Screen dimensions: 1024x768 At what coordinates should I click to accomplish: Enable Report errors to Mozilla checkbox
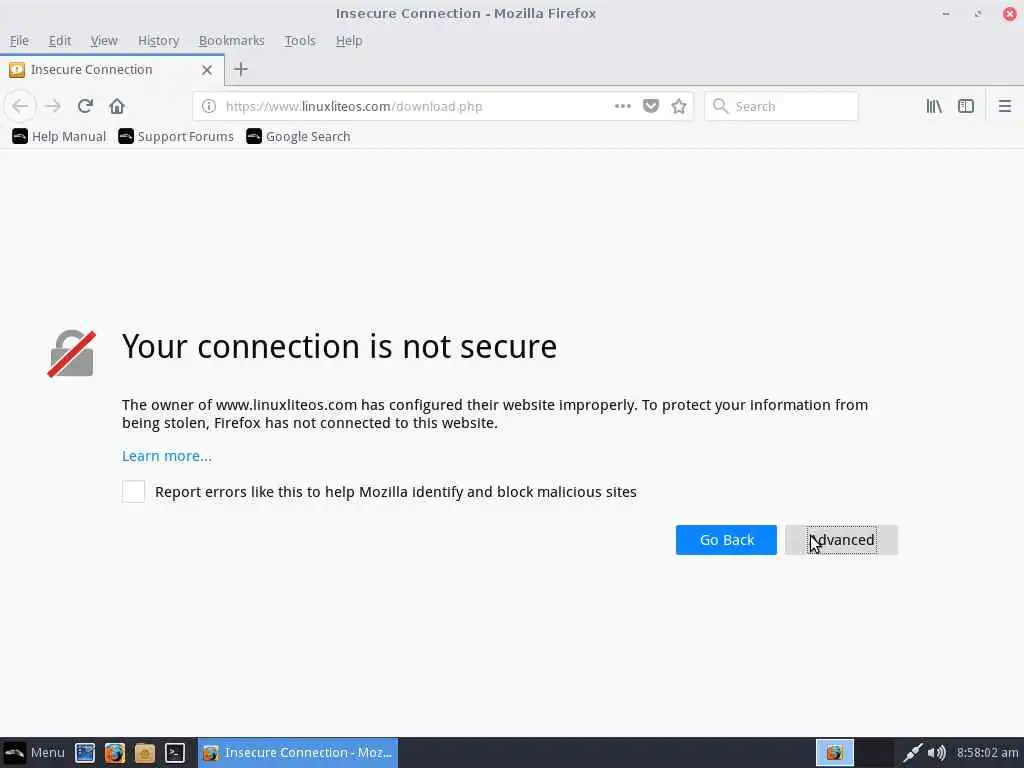[x=133, y=491]
